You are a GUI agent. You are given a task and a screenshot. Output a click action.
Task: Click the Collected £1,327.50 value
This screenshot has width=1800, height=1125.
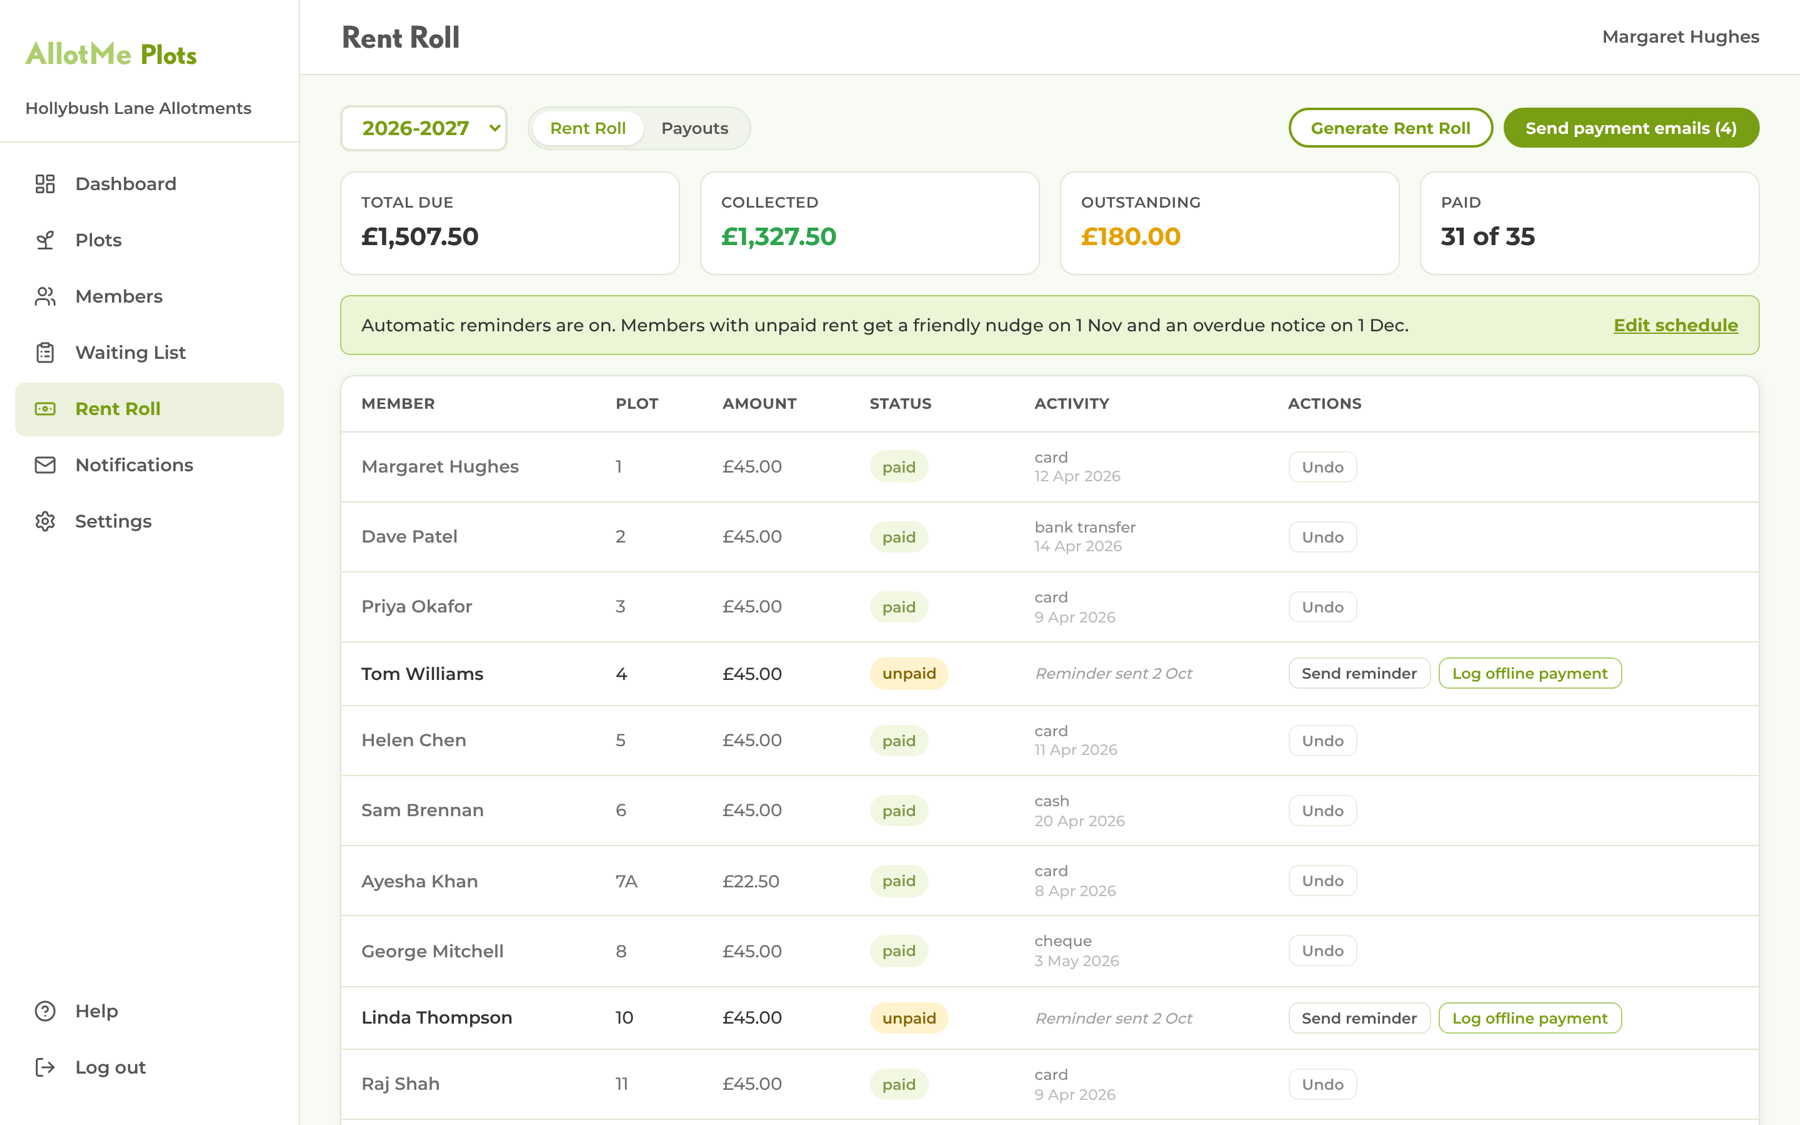pos(778,237)
